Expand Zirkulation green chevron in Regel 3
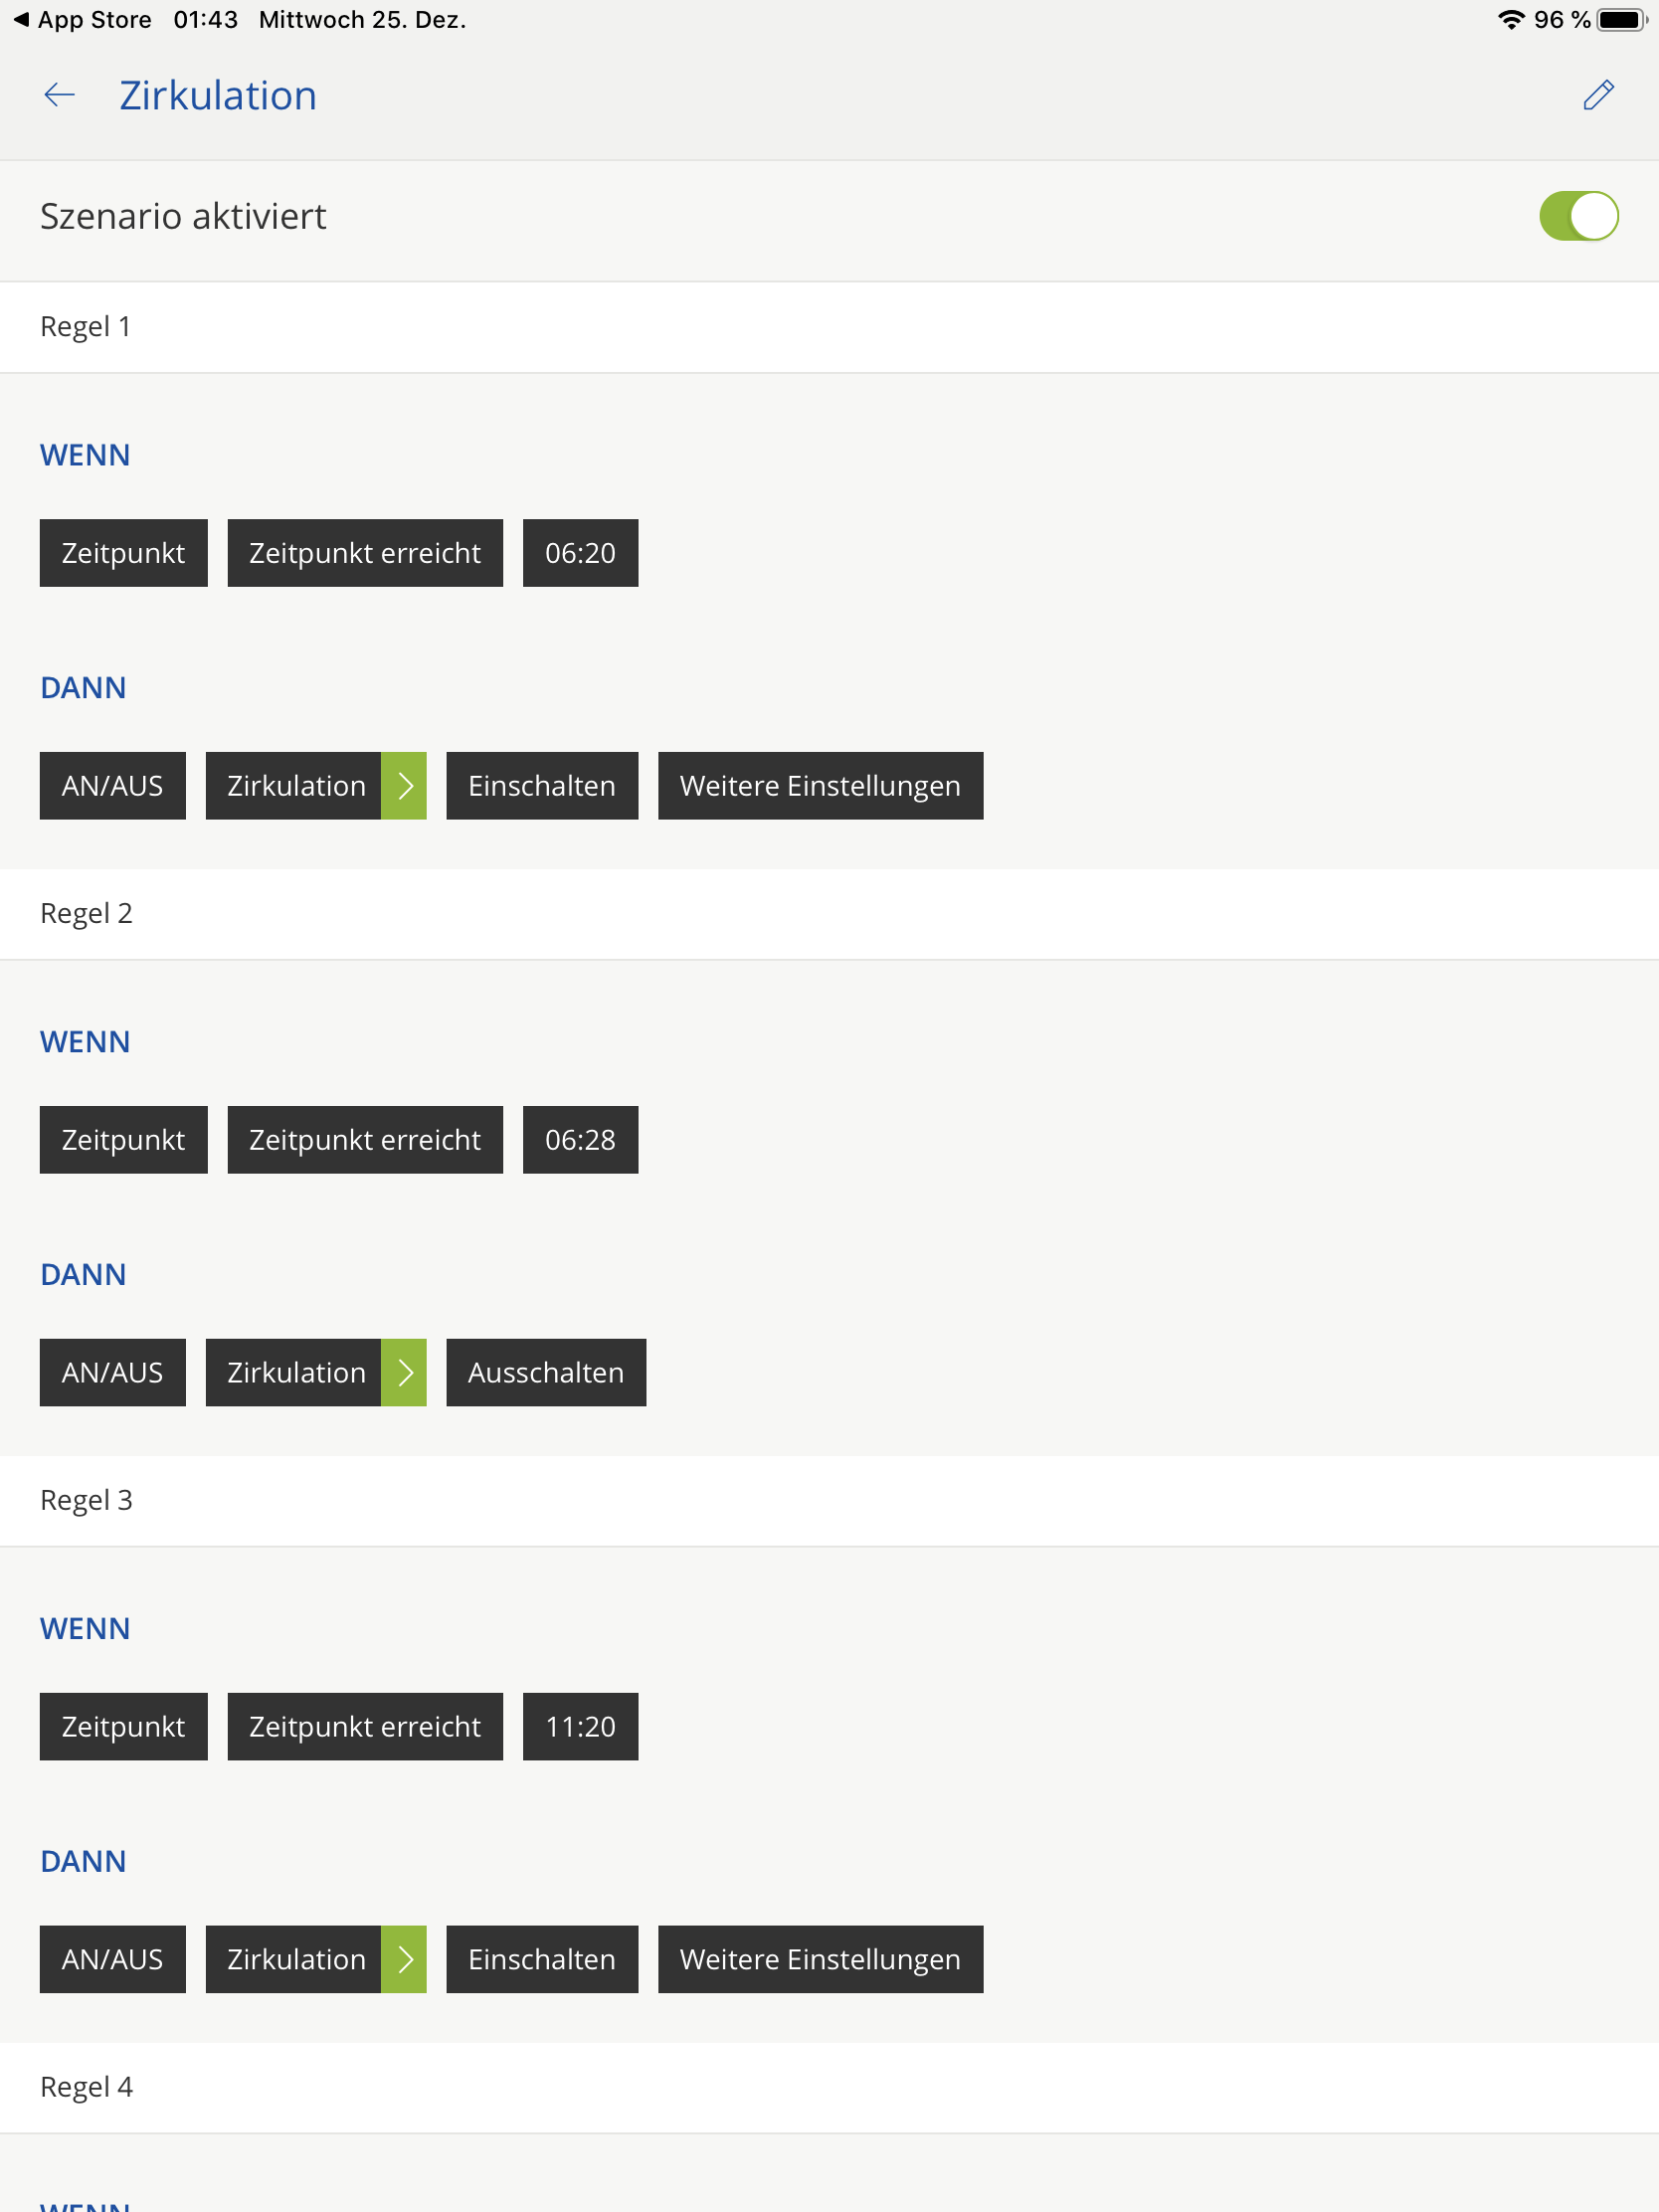Image resolution: width=1659 pixels, height=2212 pixels. (404, 1959)
